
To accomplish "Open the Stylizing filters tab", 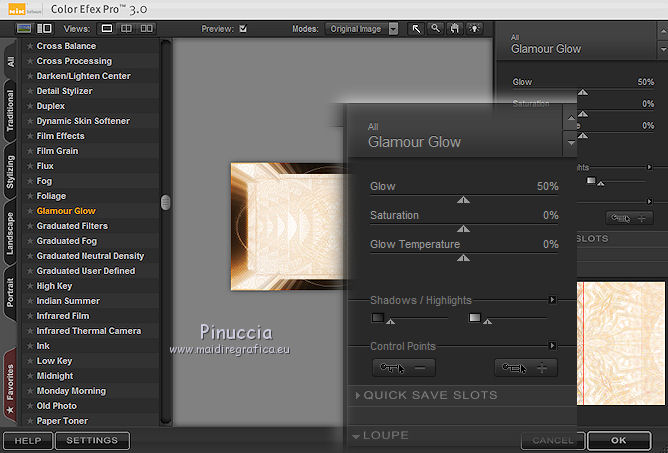I will tap(10, 171).
